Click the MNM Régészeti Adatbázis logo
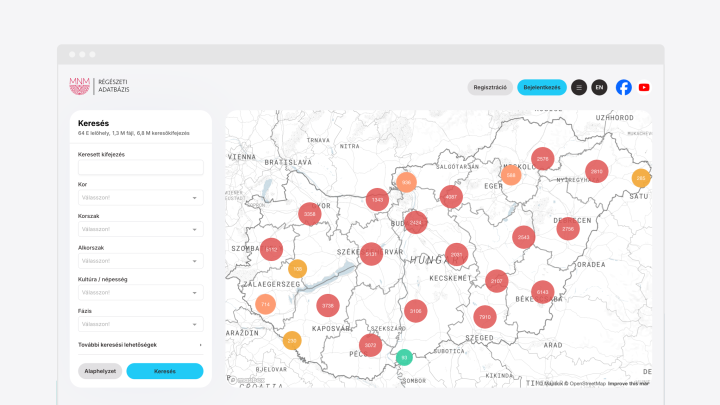The height and width of the screenshot is (405, 720). [x=99, y=86]
